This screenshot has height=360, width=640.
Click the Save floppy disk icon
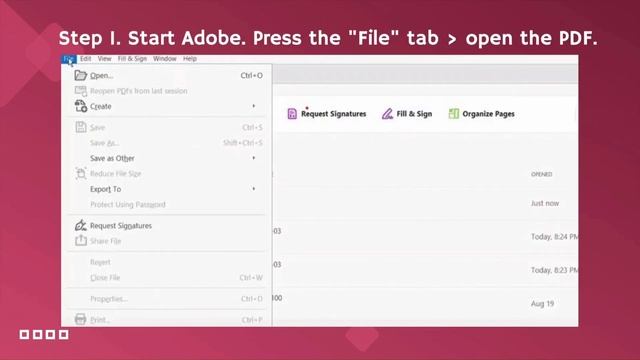tap(81, 127)
